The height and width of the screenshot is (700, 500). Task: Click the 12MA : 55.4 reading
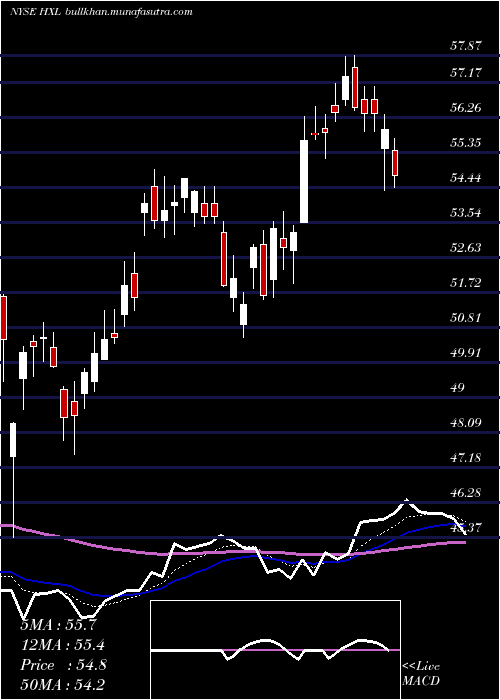point(63,645)
